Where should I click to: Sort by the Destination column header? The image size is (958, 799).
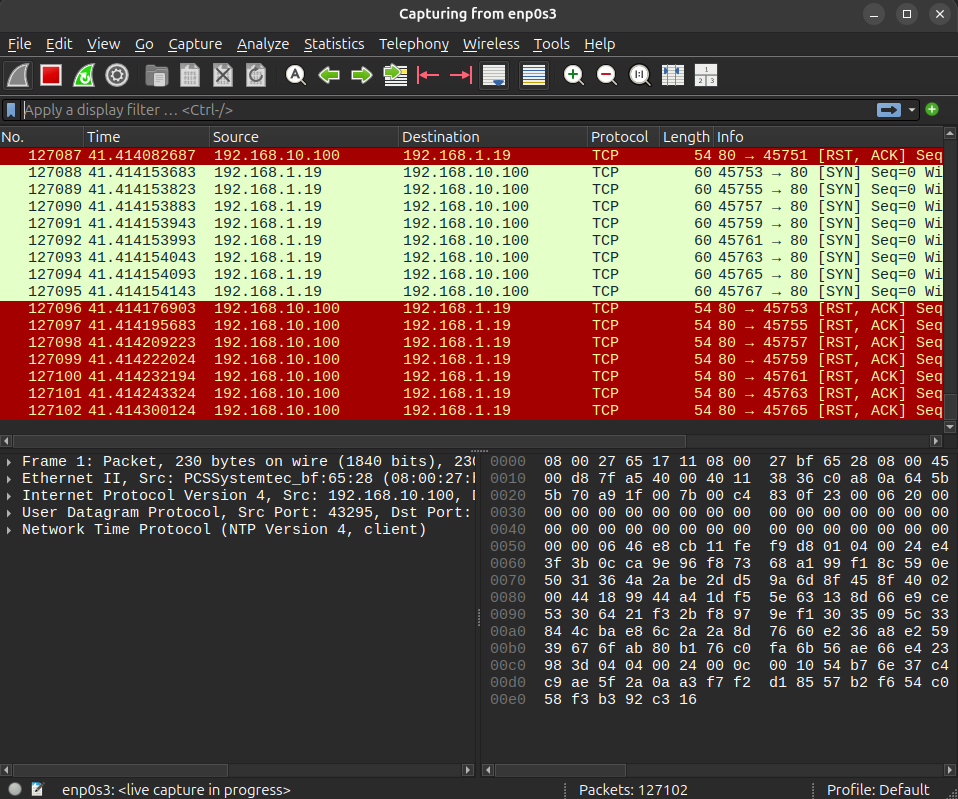[x=493, y=137]
